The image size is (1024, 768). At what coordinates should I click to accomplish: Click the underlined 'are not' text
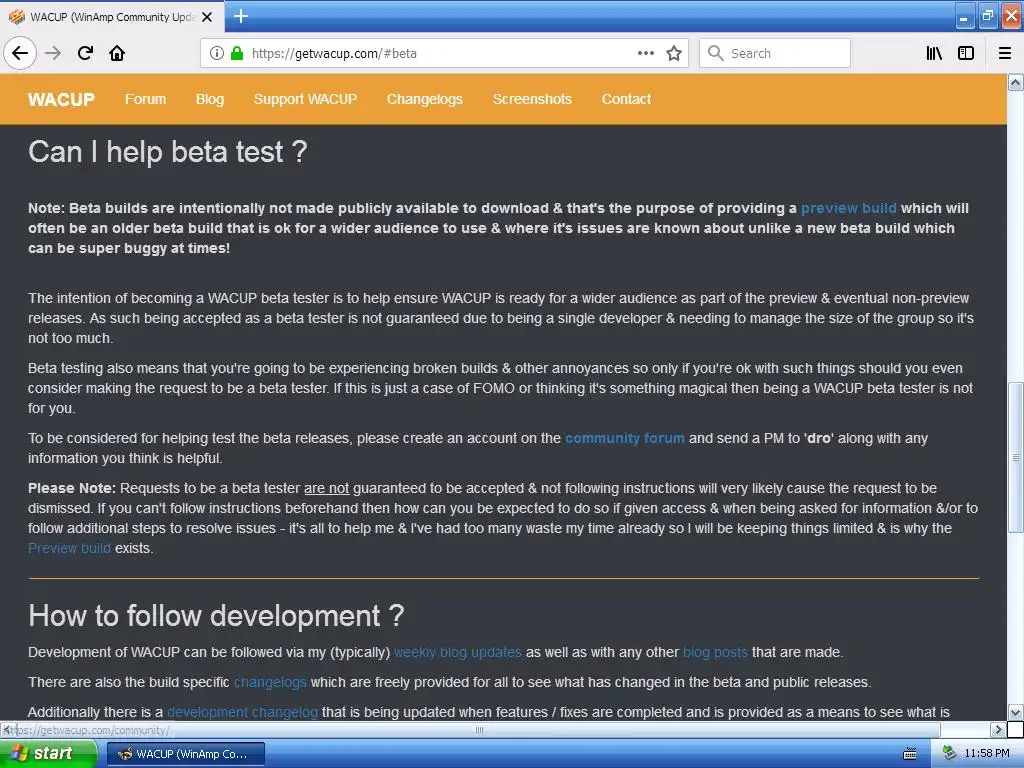(x=327, y=488)
